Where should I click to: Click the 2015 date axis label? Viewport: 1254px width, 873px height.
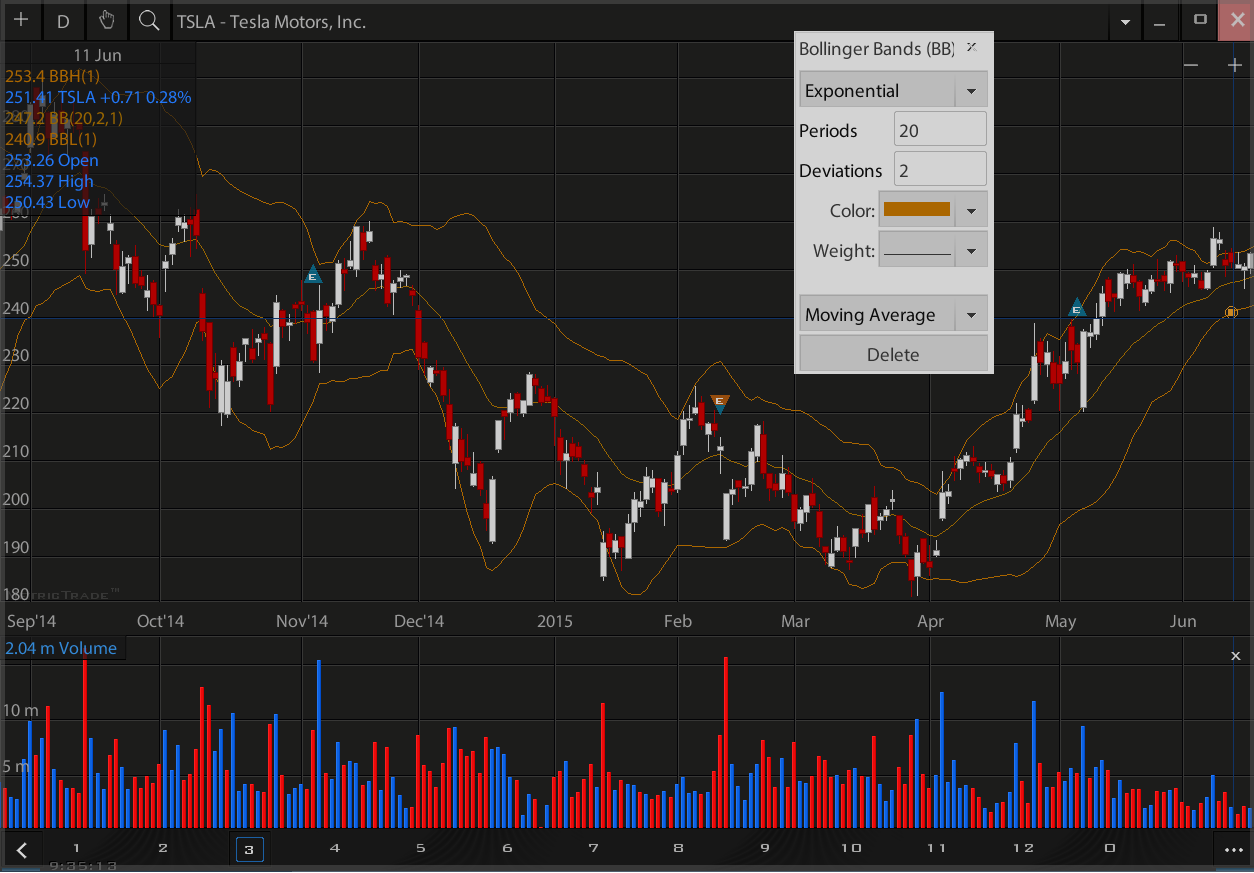pos(555,621)
